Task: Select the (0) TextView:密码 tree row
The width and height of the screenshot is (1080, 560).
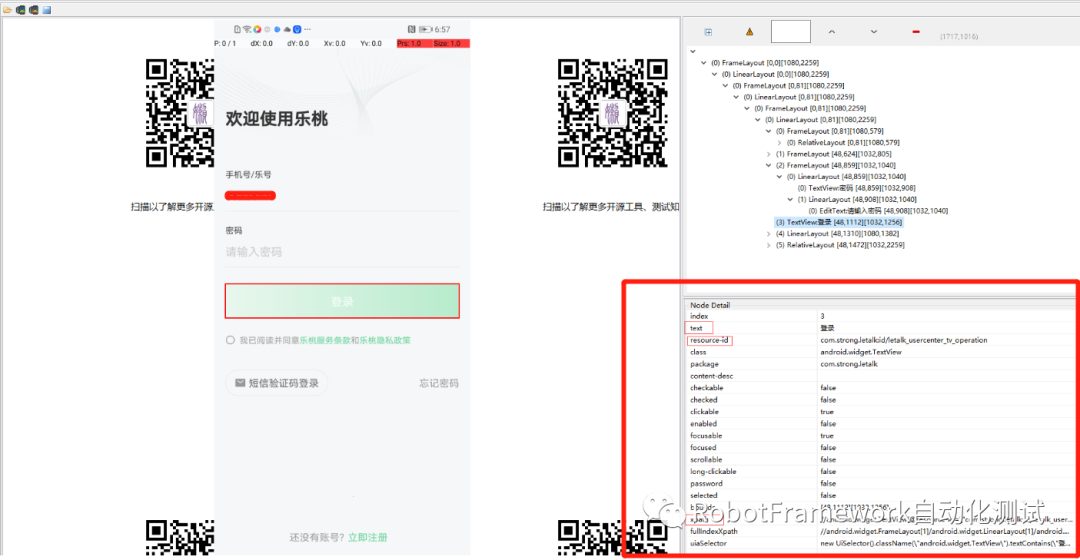Action: click(856, 188)
